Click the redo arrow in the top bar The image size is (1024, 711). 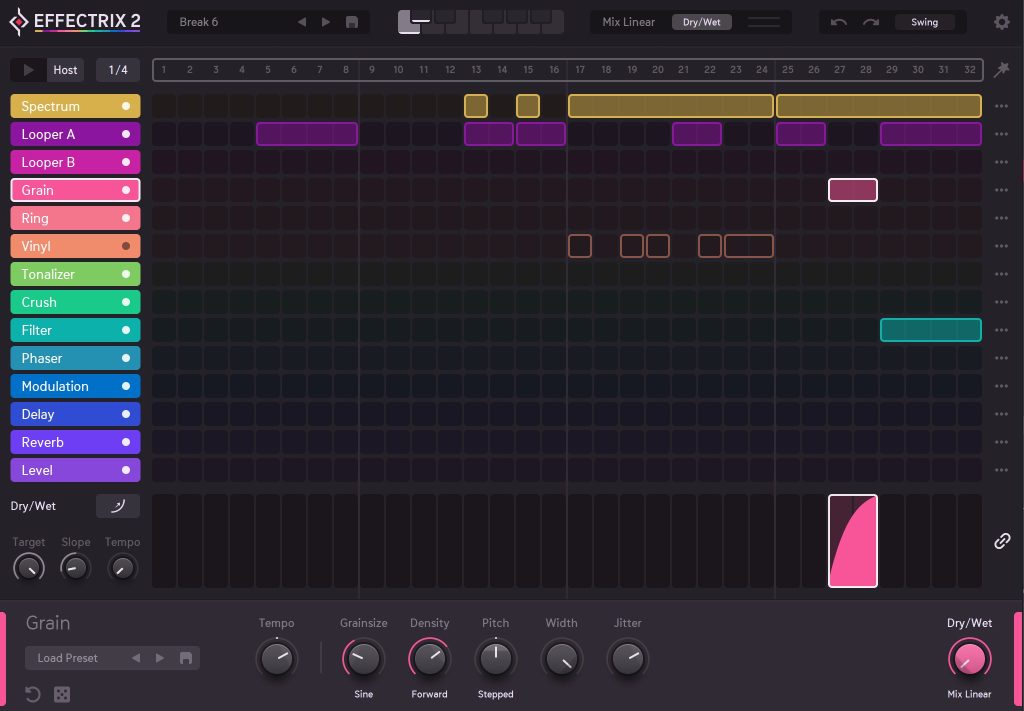(x=870, y=22)
